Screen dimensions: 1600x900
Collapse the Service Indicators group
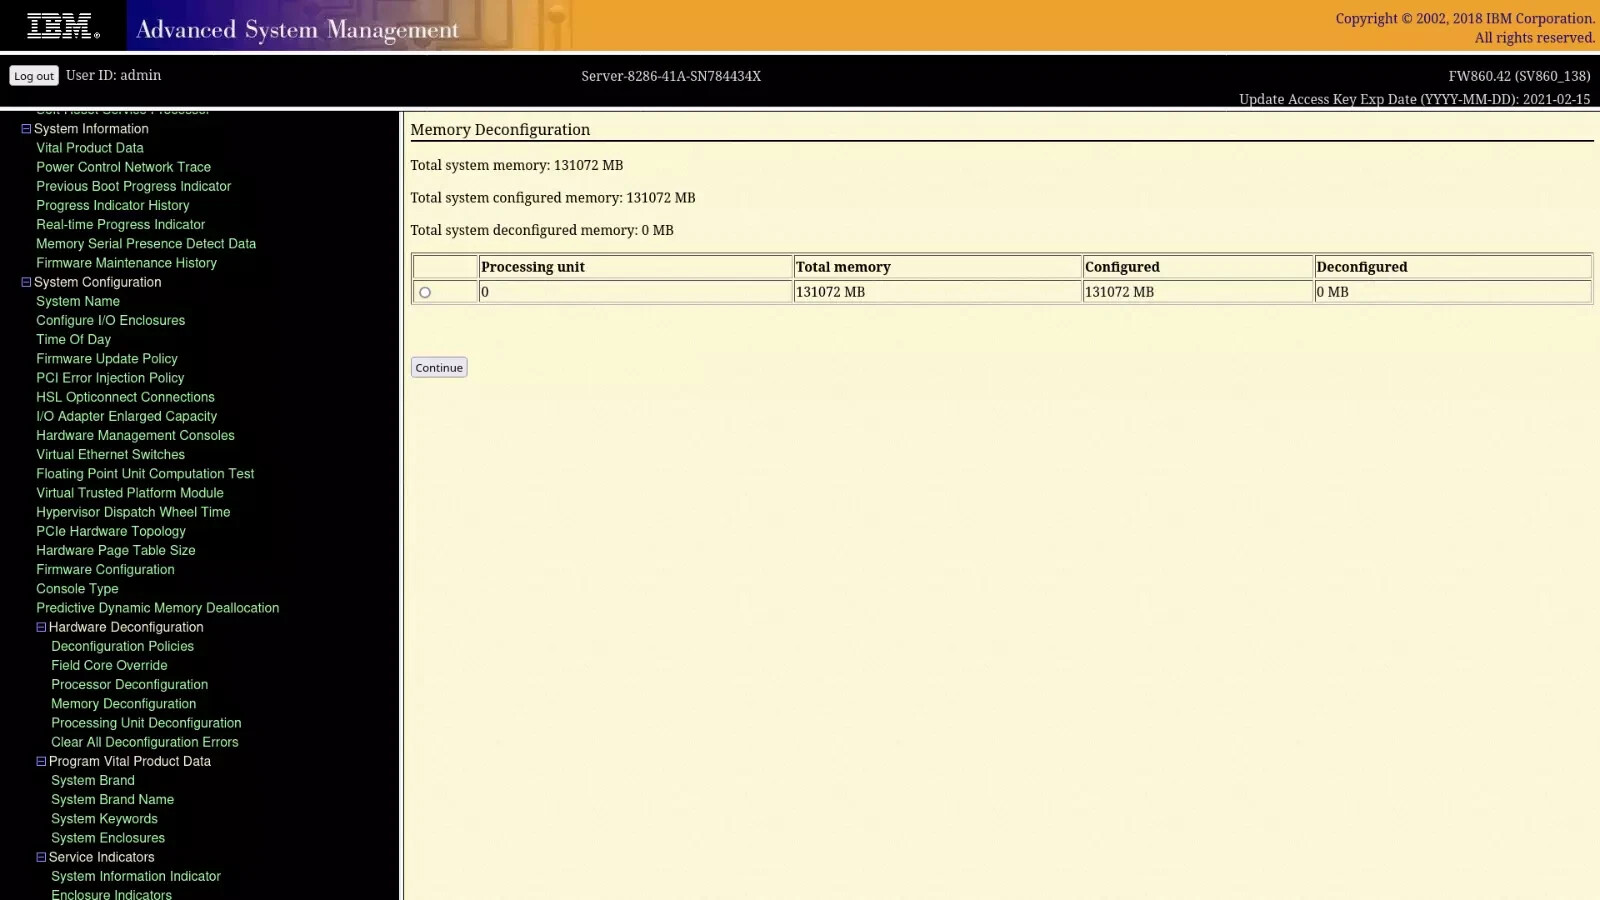point(41,857)
